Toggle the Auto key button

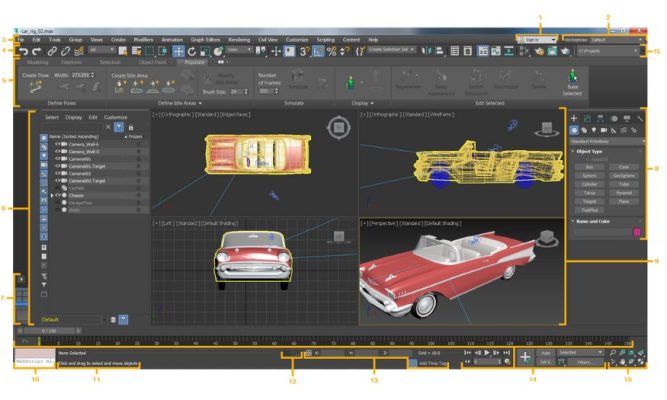[x=545, y=353]
